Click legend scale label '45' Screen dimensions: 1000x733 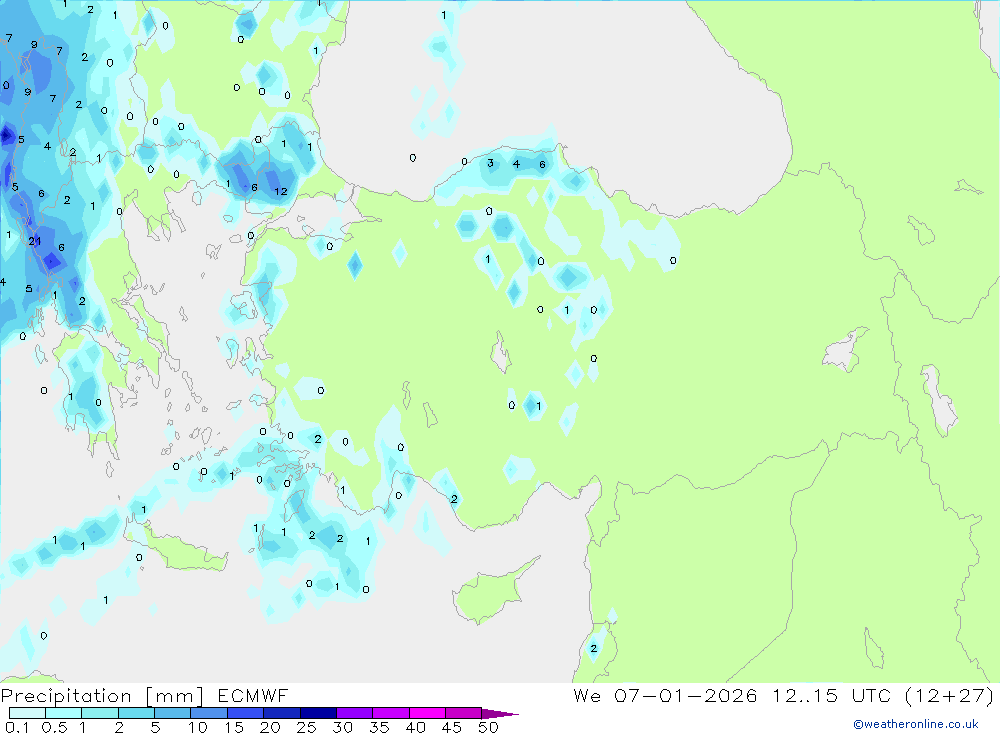coord(452,727)
